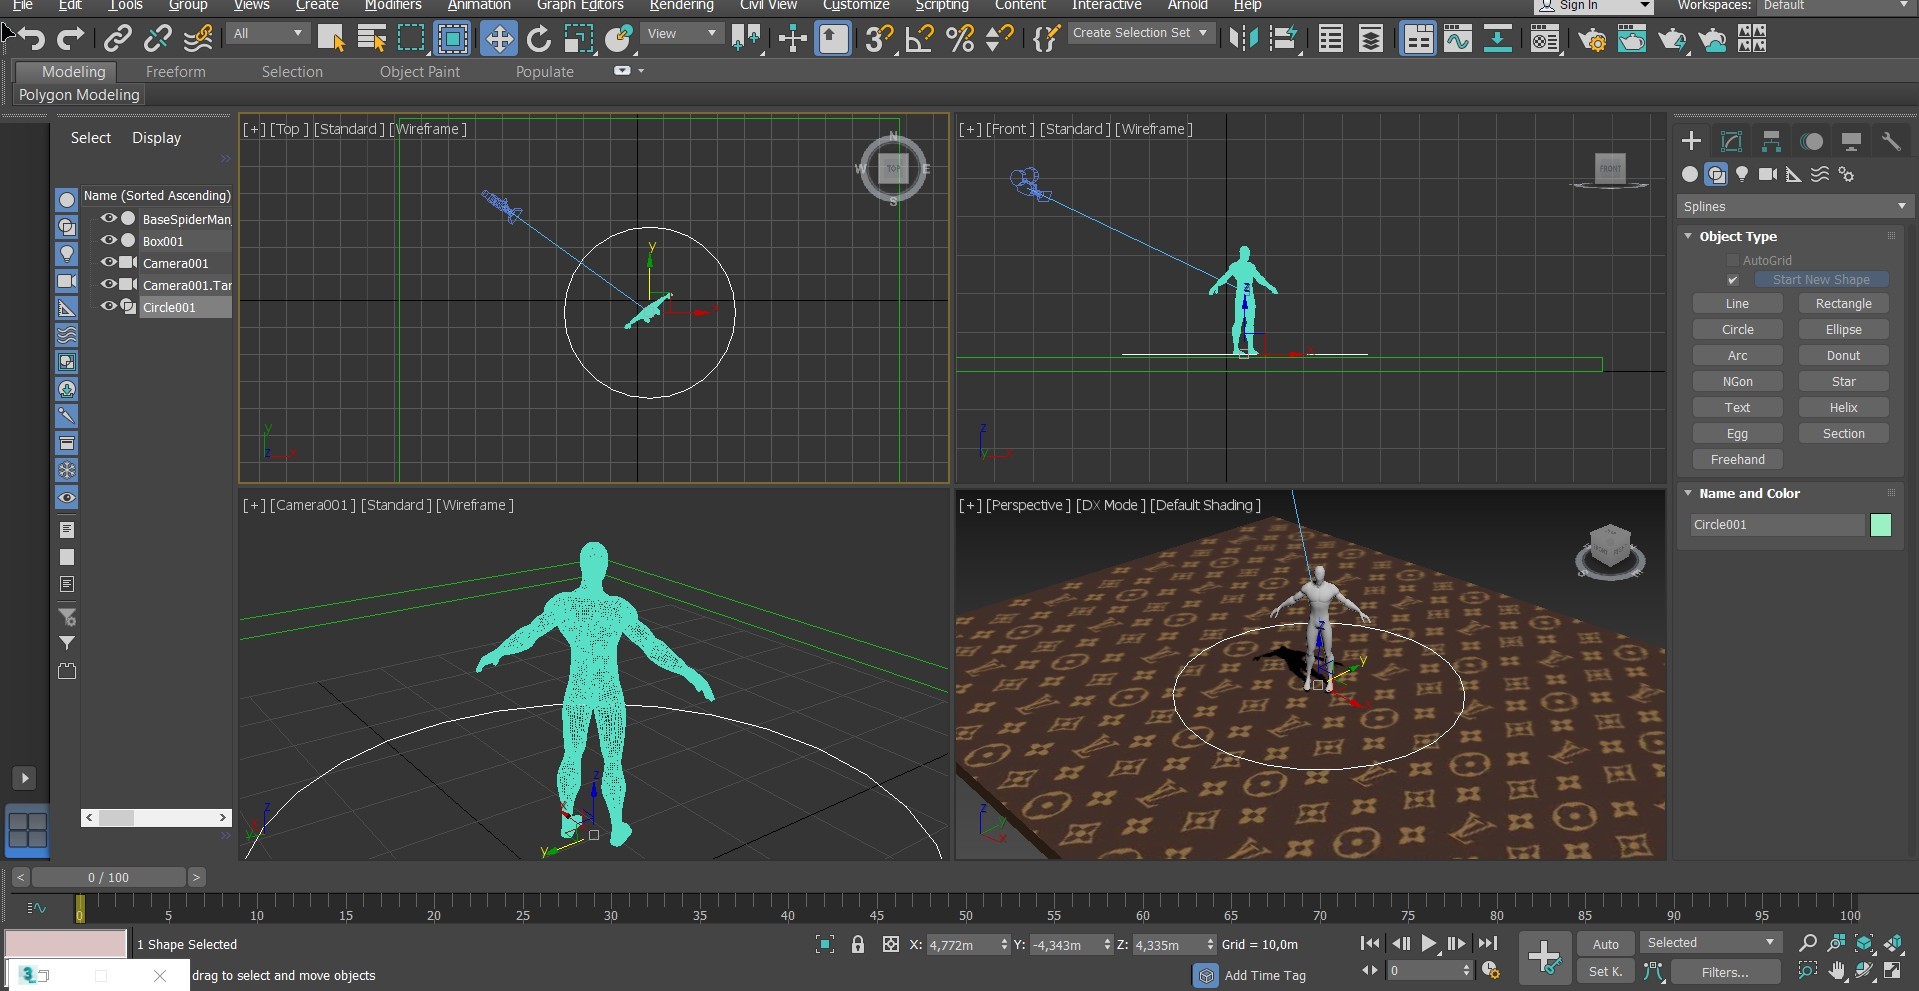Hide Camera001 with its eye icon
The height and width of the screenshot is (991, 1919).
(x=108, y=262)
